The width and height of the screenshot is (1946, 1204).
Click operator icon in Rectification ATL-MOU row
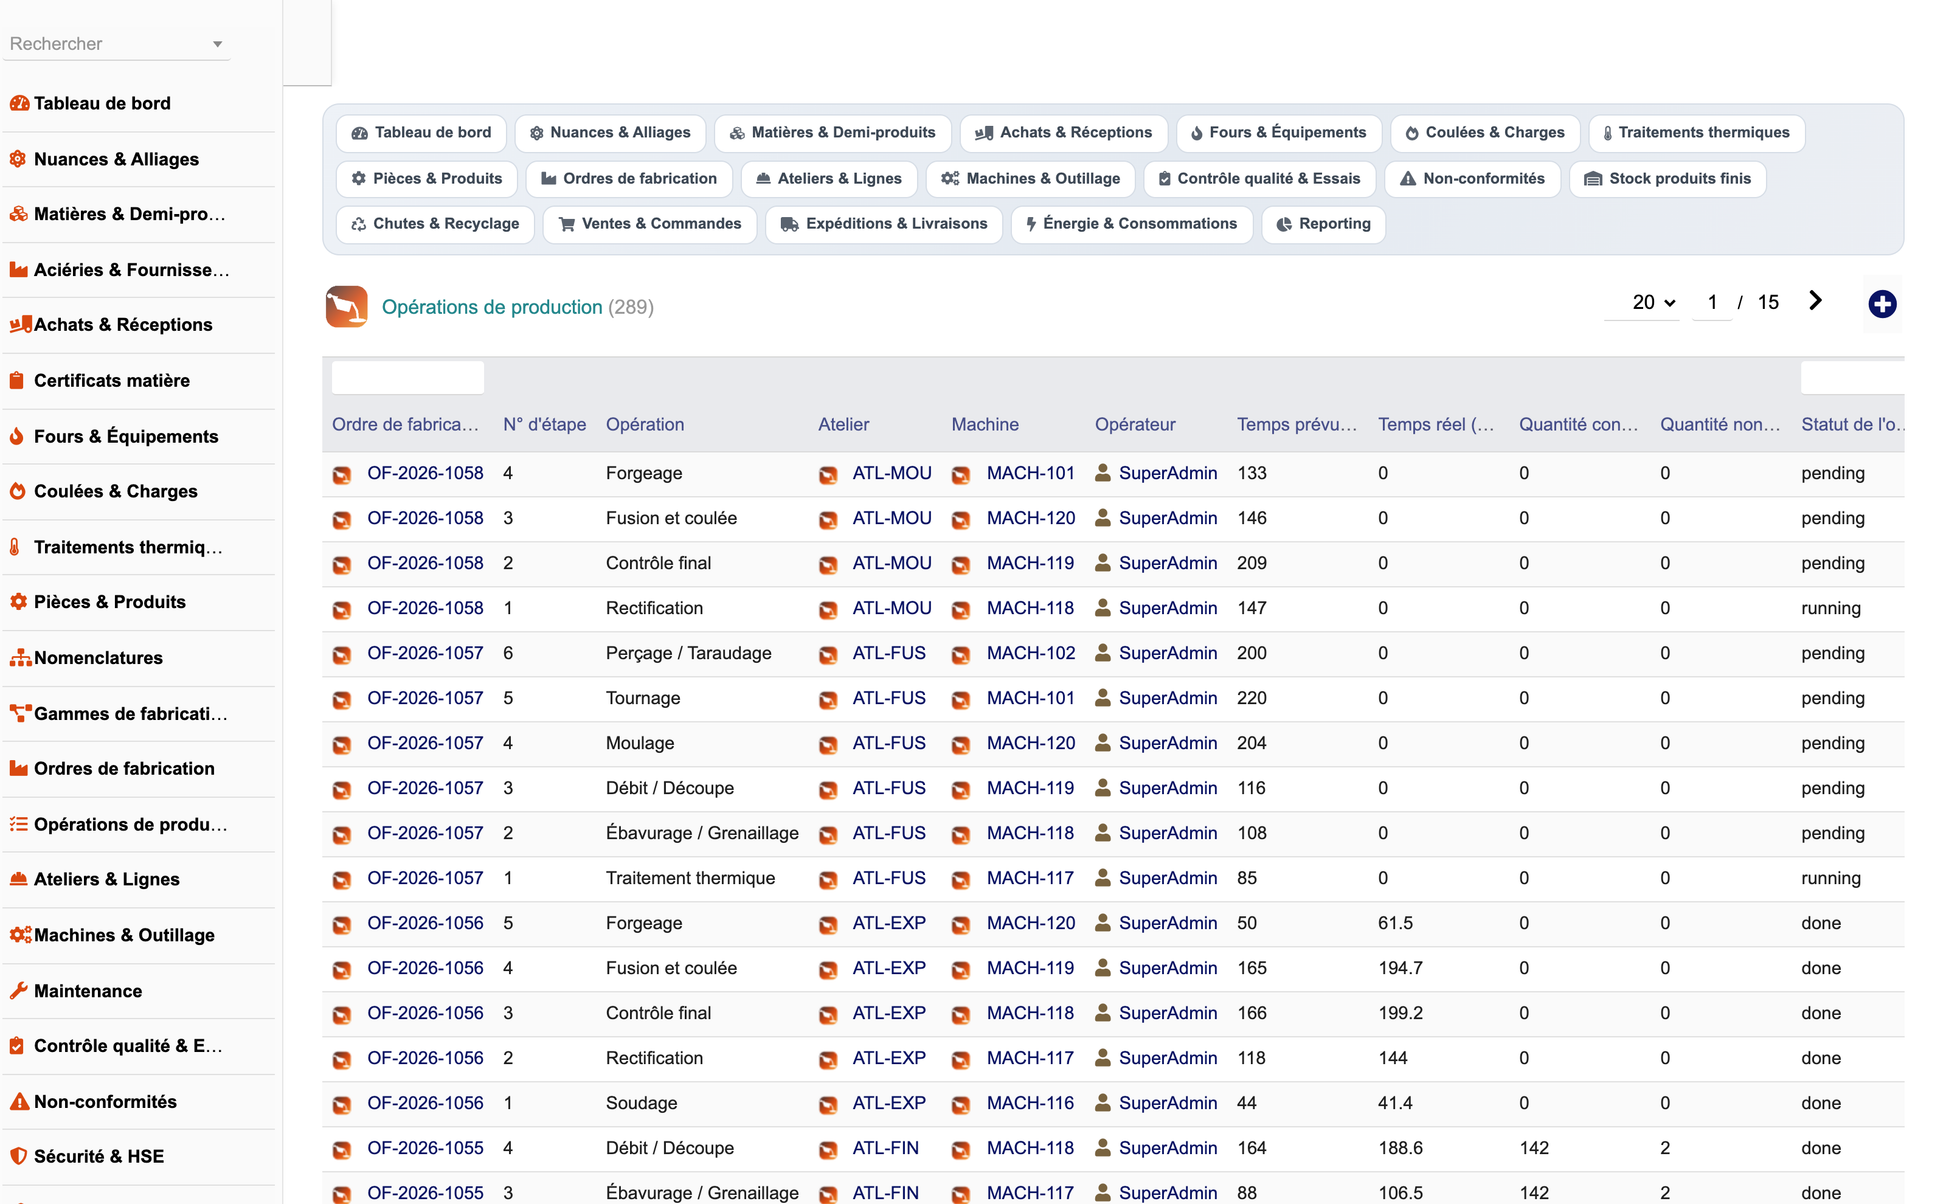pyautogui.click(x=1103, y=608)
